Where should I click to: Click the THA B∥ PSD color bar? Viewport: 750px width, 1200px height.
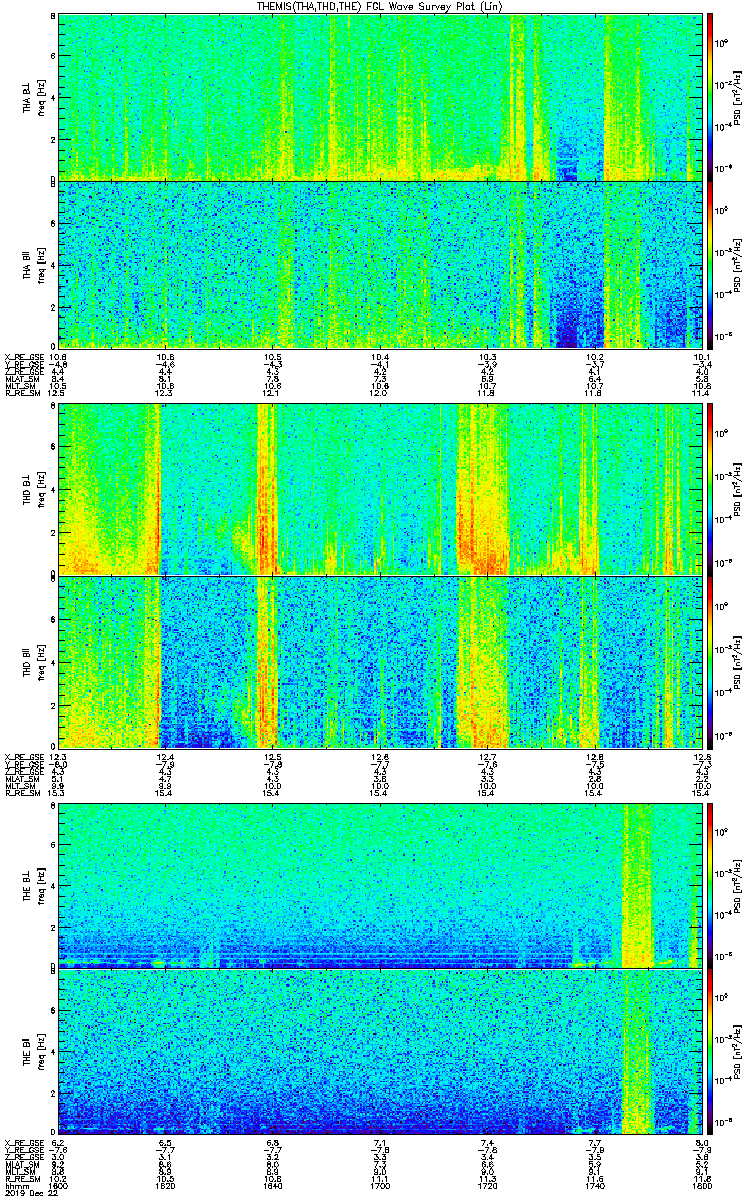coord(711,264)
